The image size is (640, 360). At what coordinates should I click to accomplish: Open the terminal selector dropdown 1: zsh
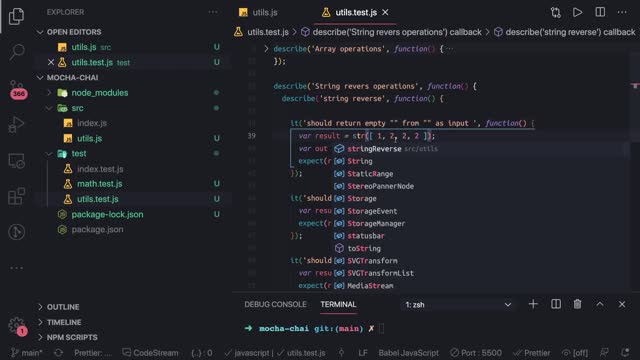click(x=458, y=304)
